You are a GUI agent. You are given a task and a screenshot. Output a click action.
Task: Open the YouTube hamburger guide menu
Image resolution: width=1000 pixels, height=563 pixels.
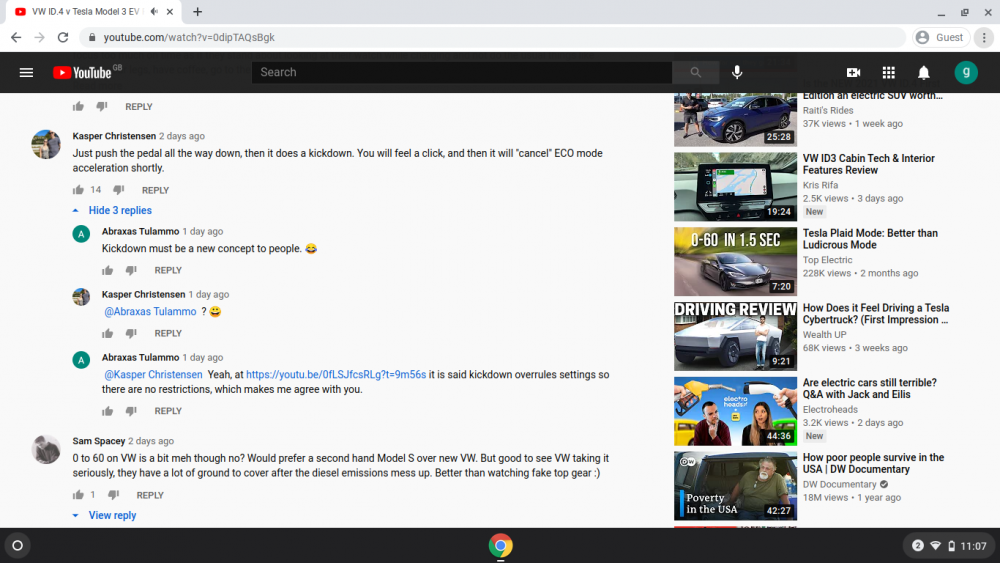(26, 73)
